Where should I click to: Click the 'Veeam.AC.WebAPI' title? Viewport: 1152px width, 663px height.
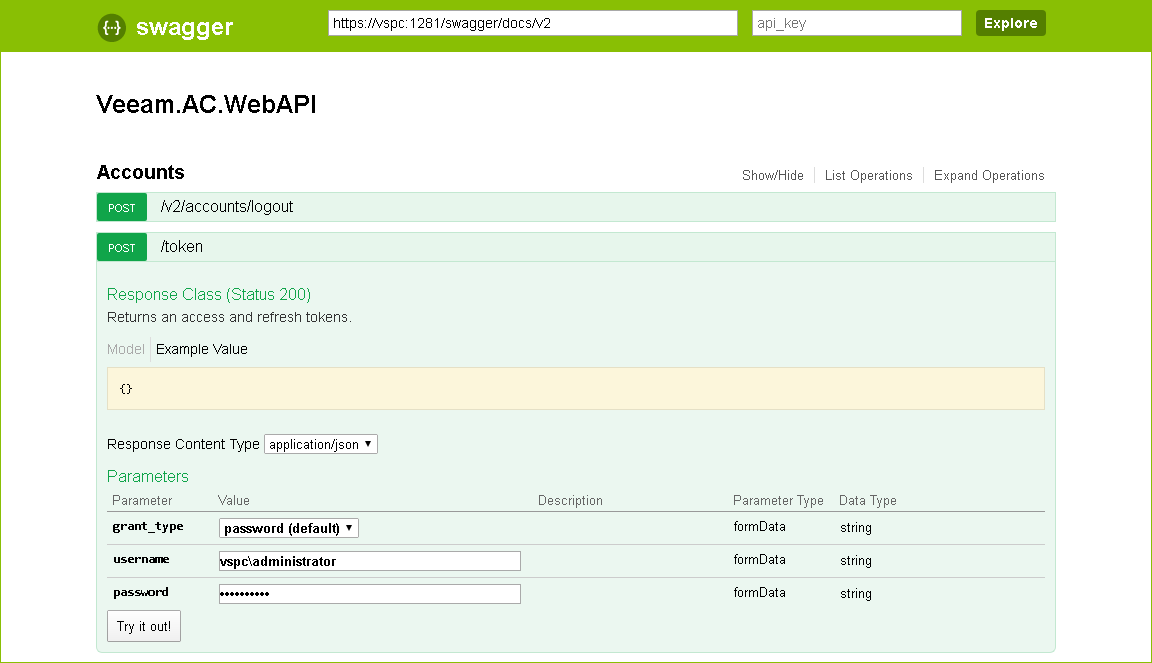[206, 104]
